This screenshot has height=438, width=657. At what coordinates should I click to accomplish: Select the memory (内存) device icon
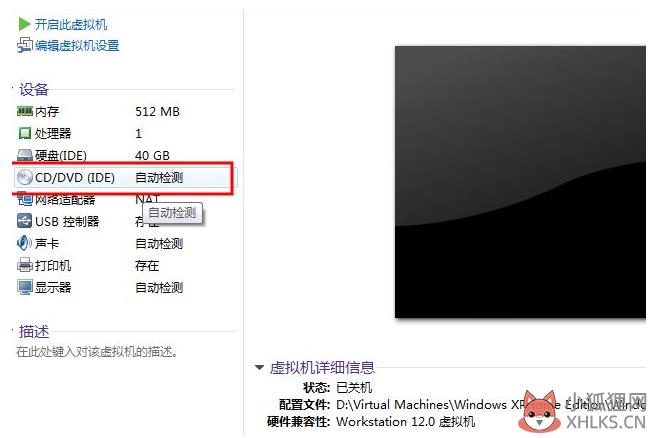coord(25,111)
